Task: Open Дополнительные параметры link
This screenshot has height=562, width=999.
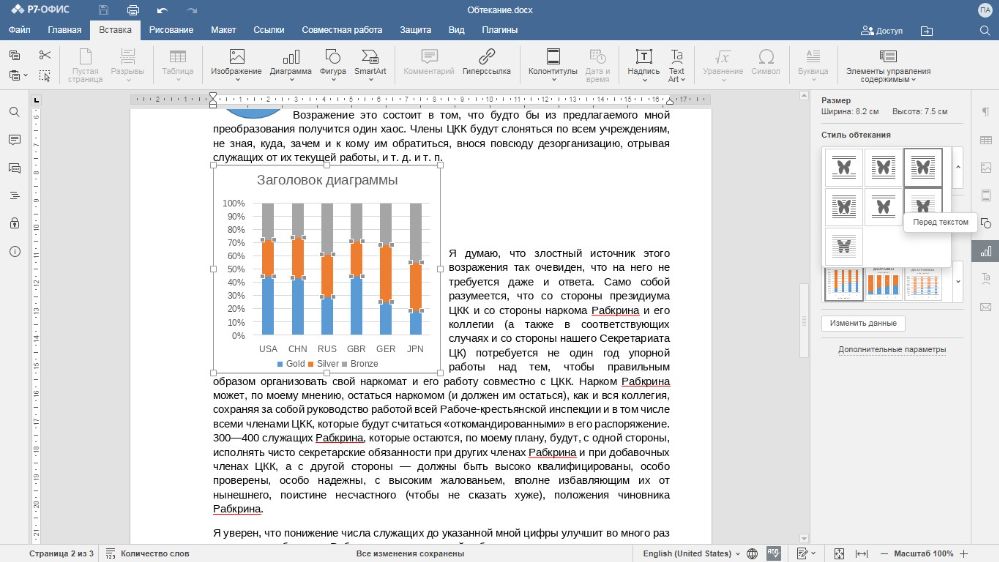Action: [x=892, y=349]
